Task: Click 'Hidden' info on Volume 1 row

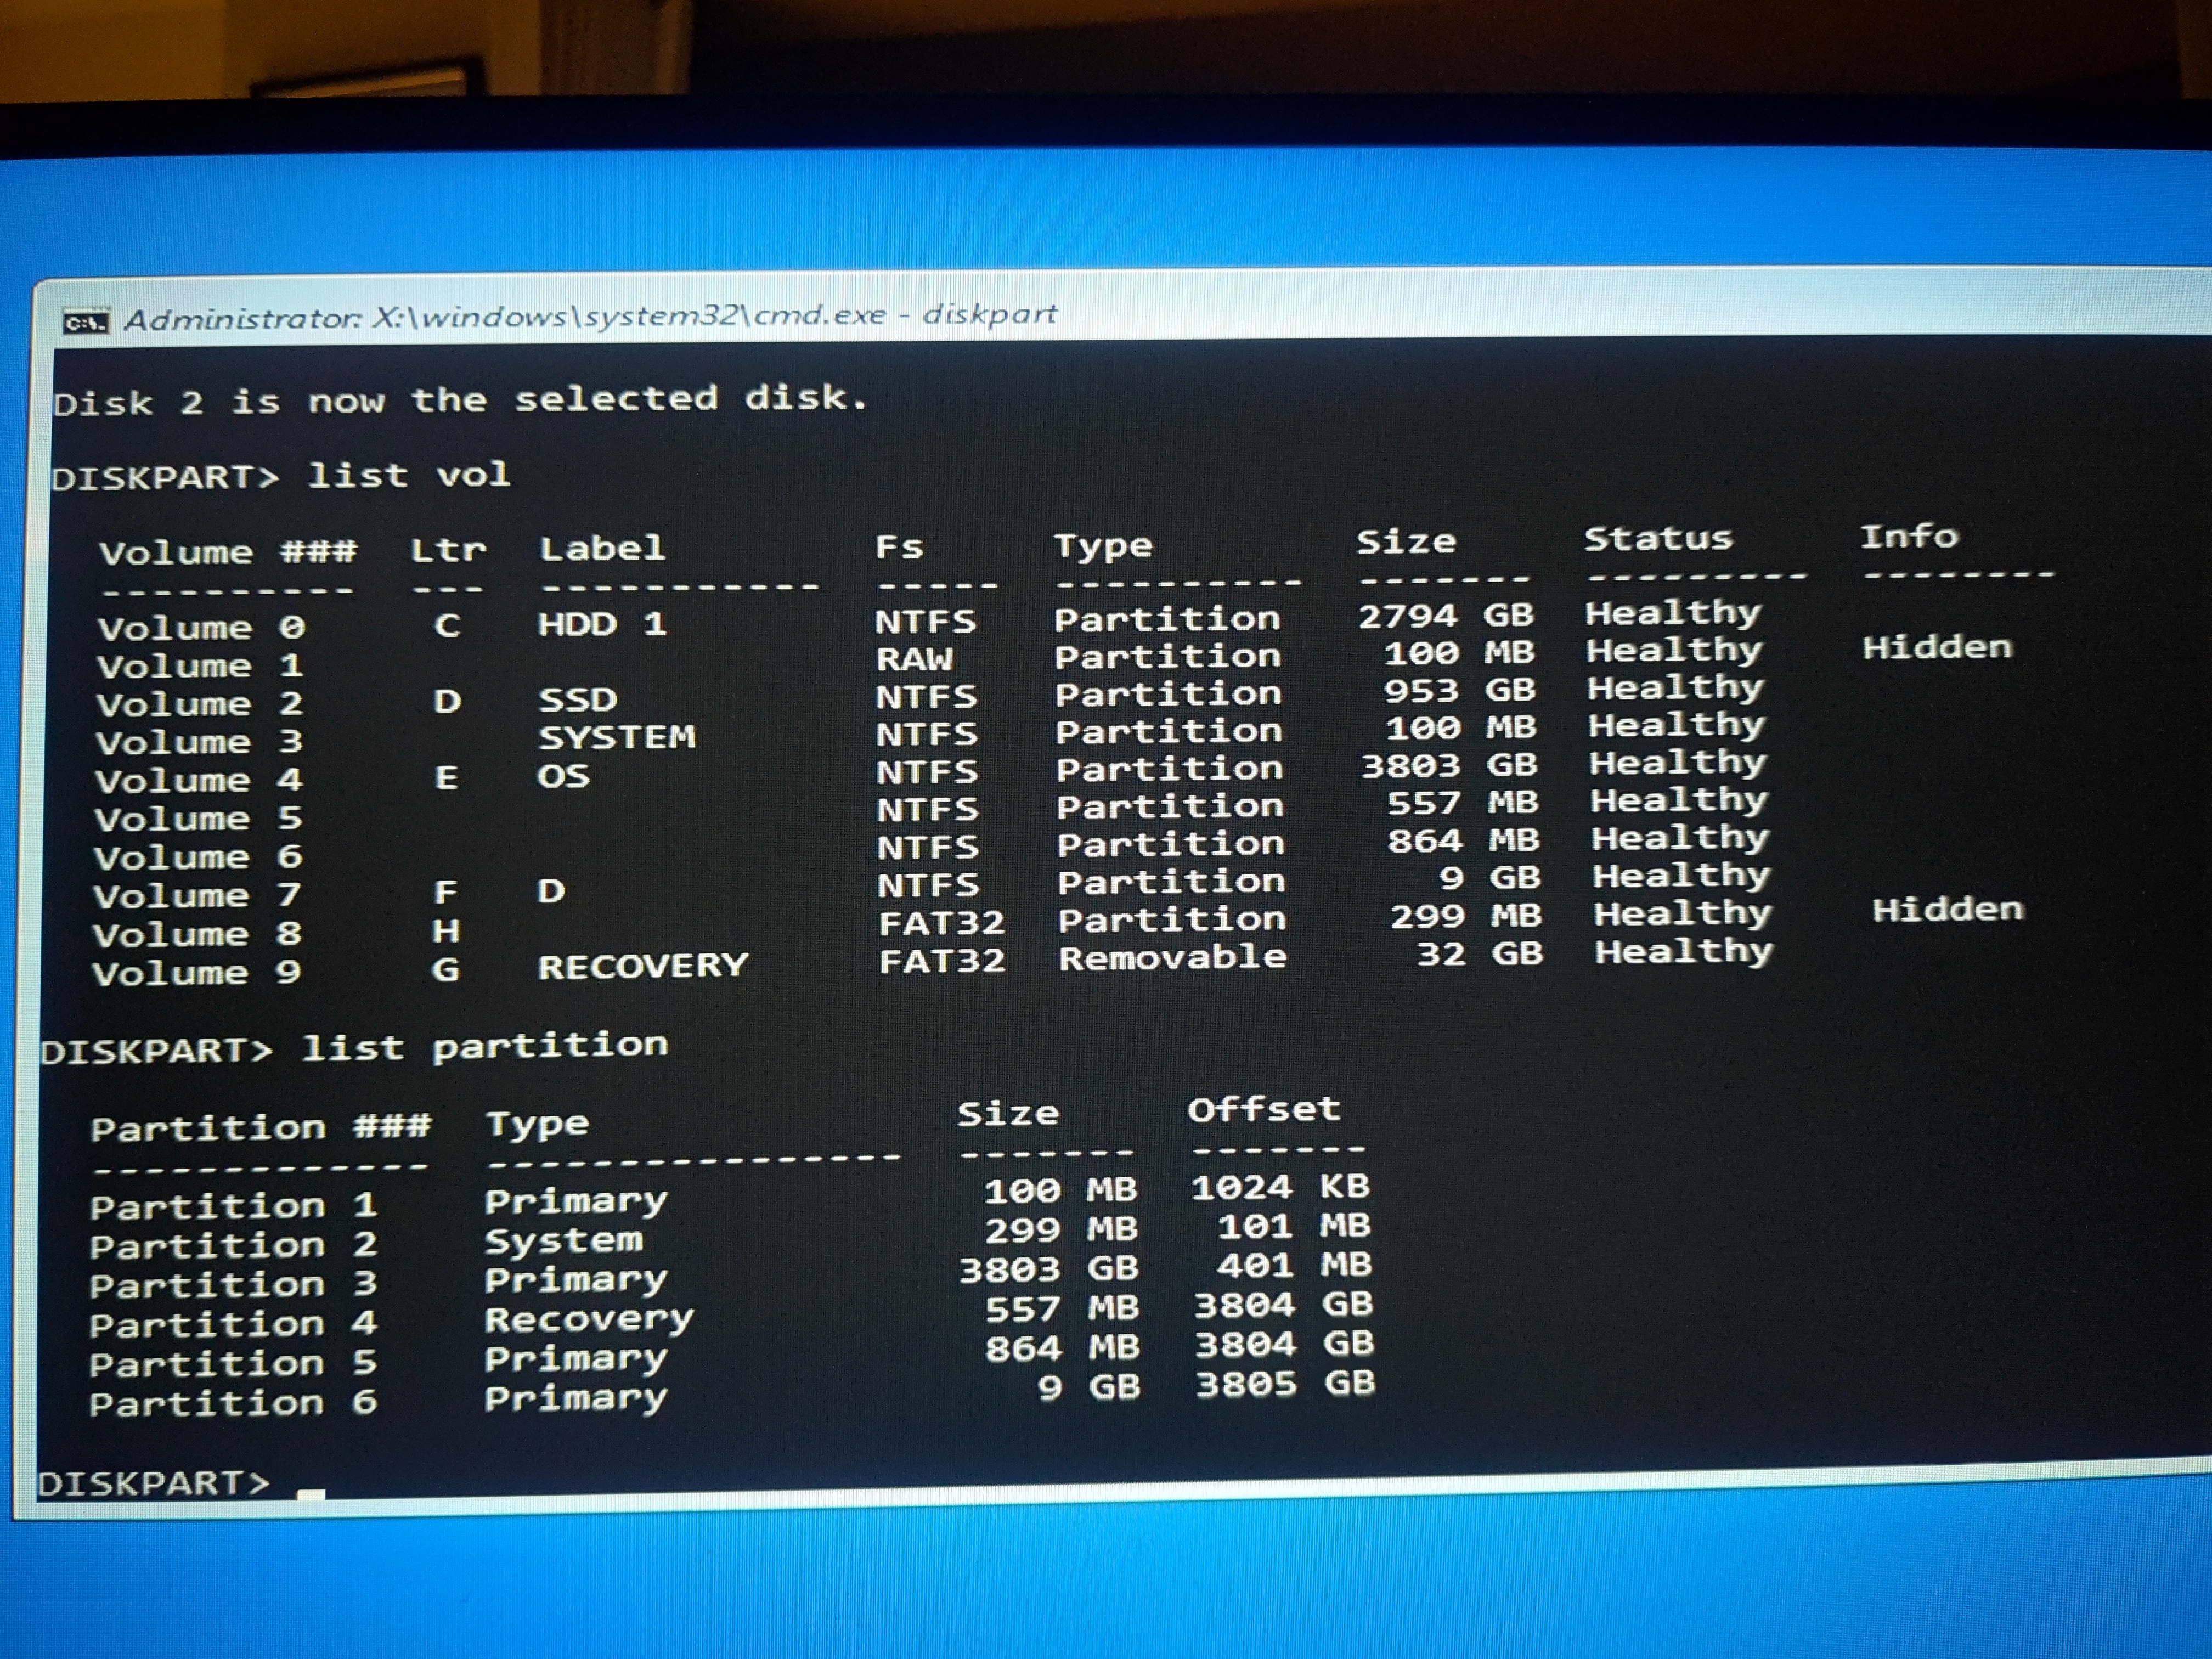Action: (1937, 647)
